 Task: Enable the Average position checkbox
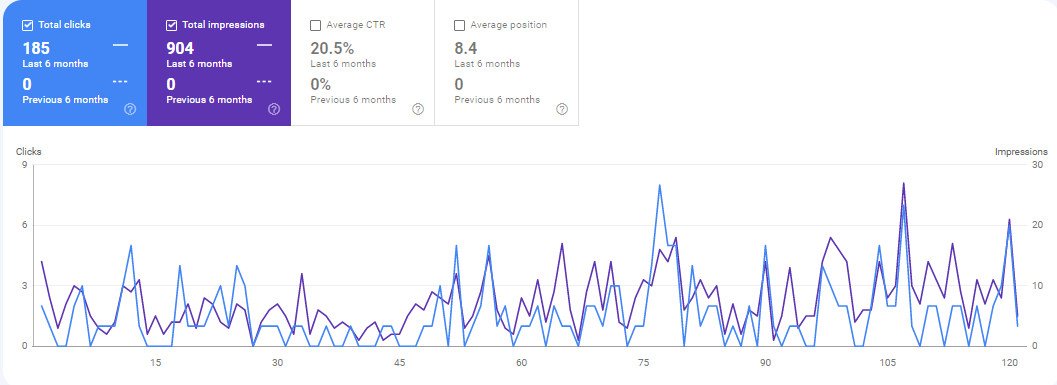(460, 26)
